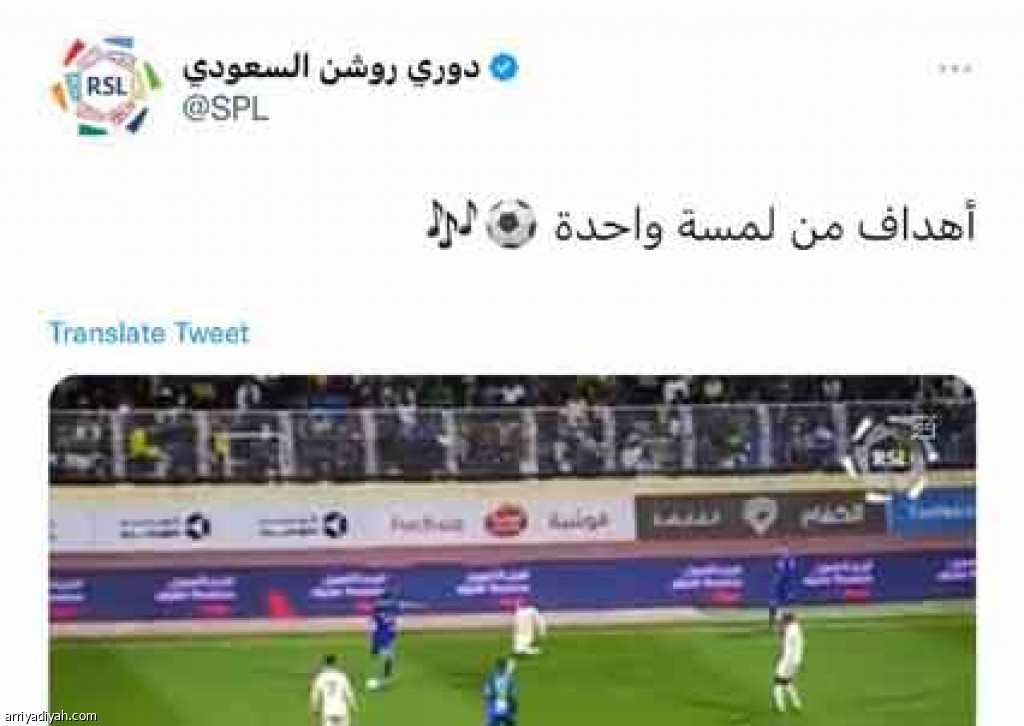Click the Translate Tweet link
1024x726 pixels.
pos(149,333)
